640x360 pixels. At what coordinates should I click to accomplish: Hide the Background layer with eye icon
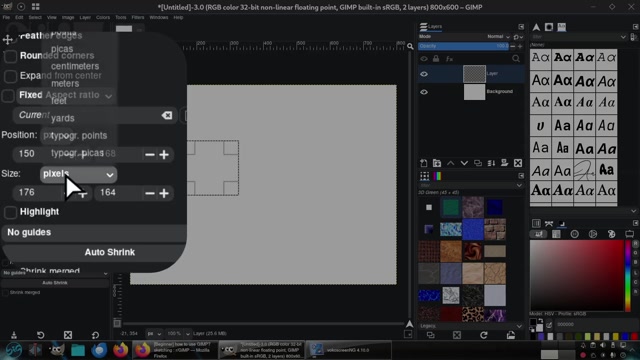[x=424, y=92]
